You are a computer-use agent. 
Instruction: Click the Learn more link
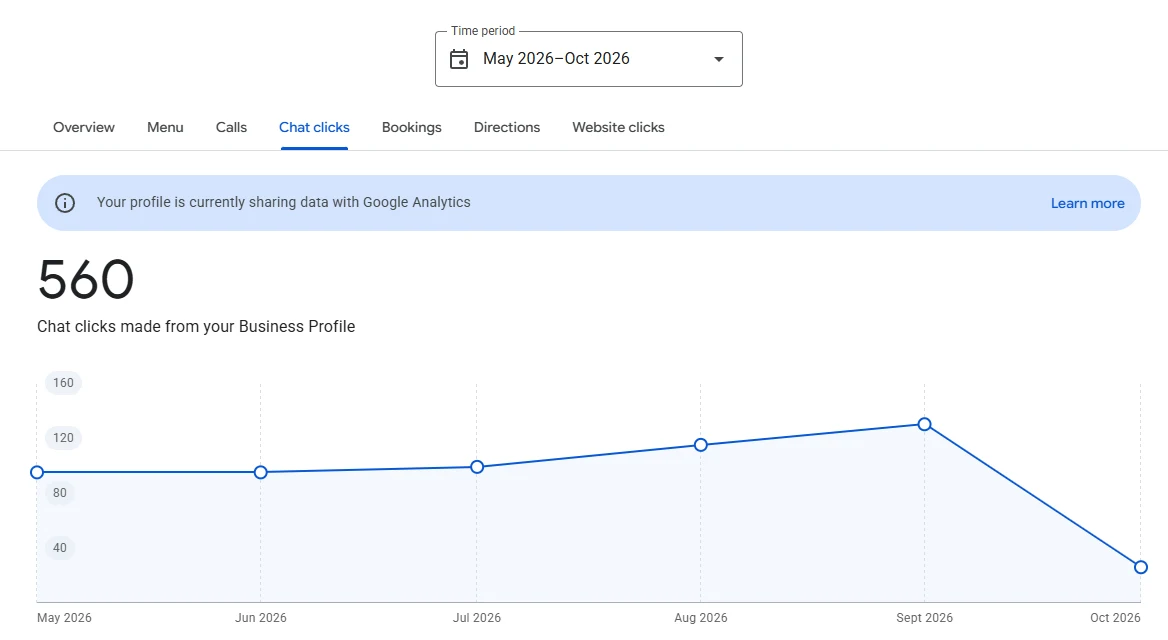click(x=1088, y=203)
